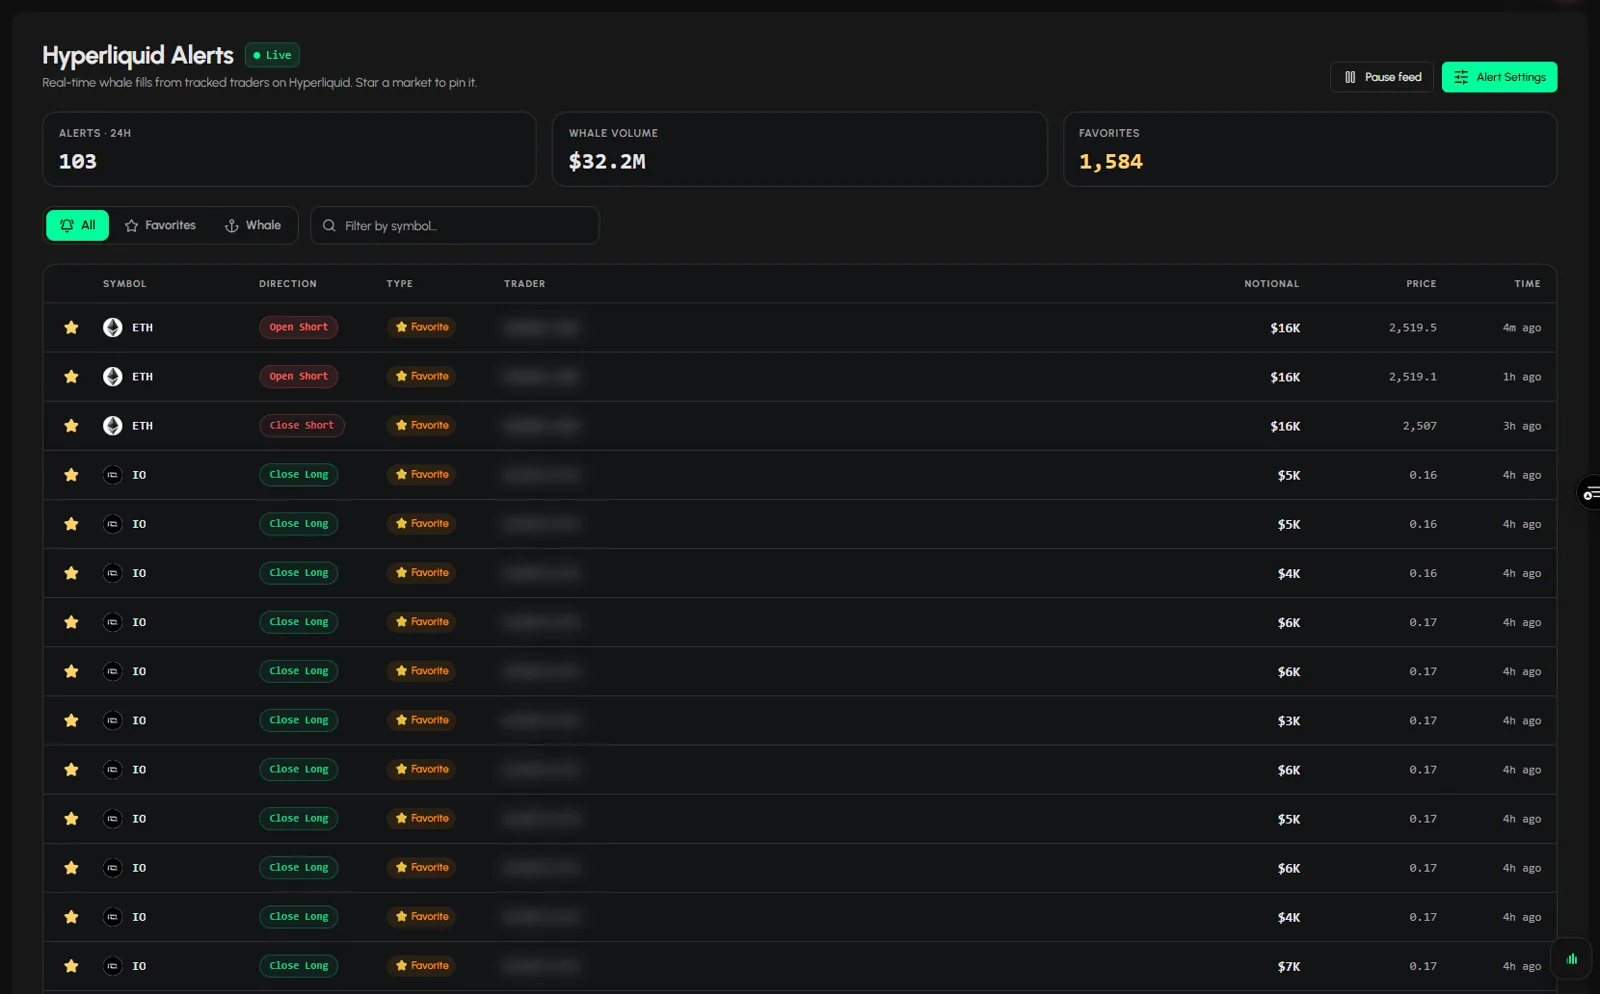This screenshot has height=994, width=1600.
Task: Click the '3h ago' time cell
Action: (x=1521, y=426)
